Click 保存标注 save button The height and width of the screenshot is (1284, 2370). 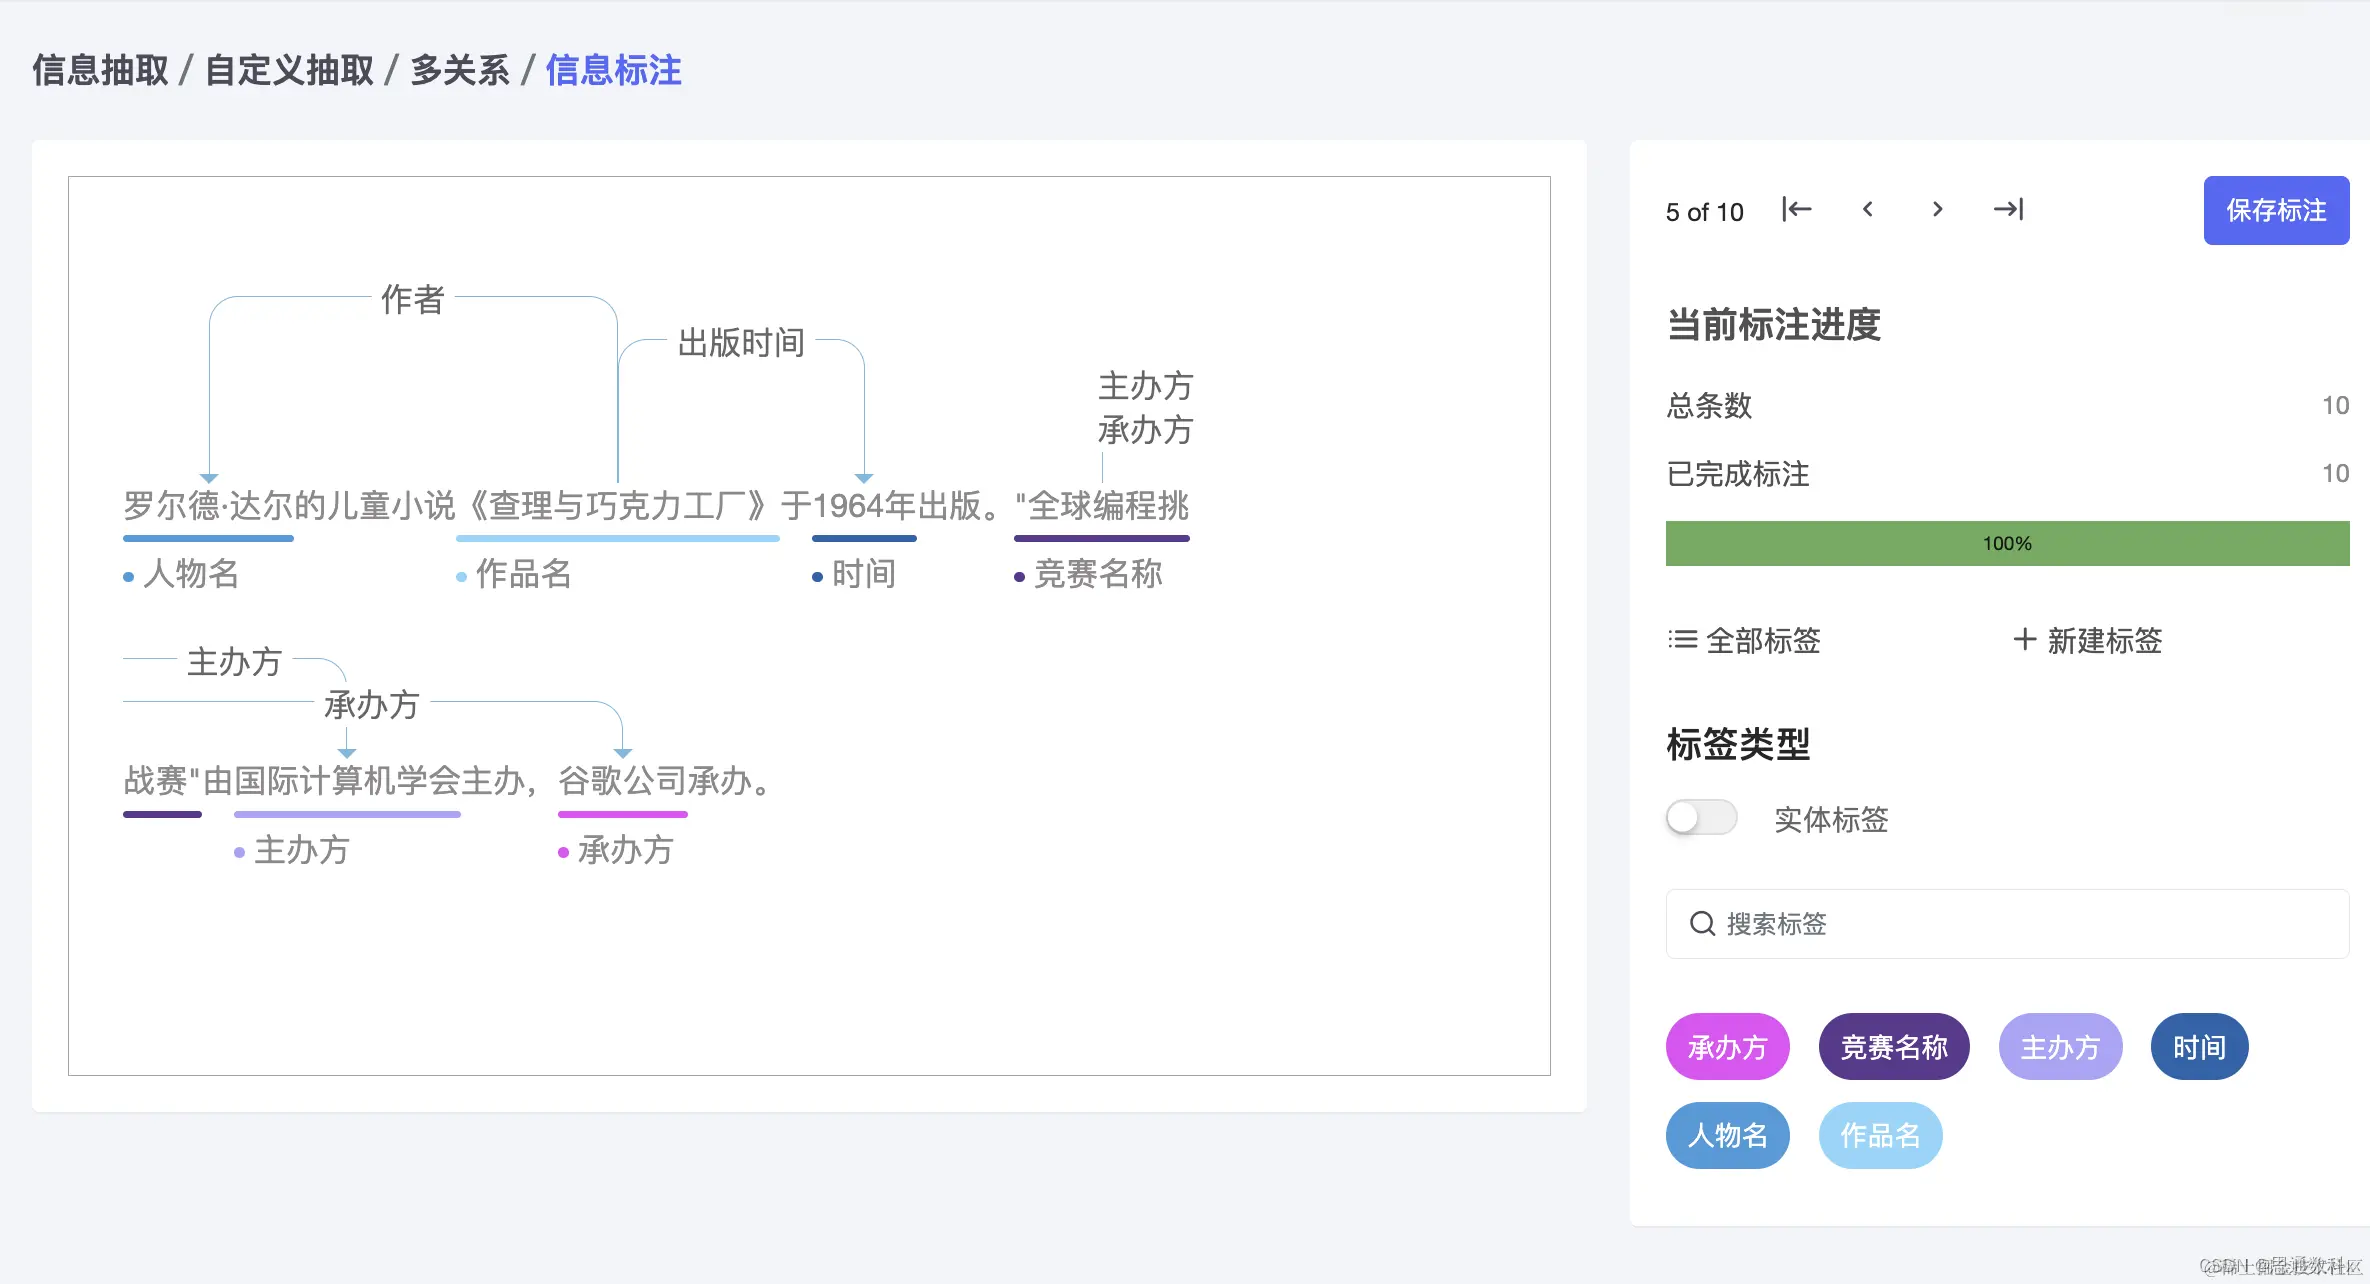coord(2275,210)
